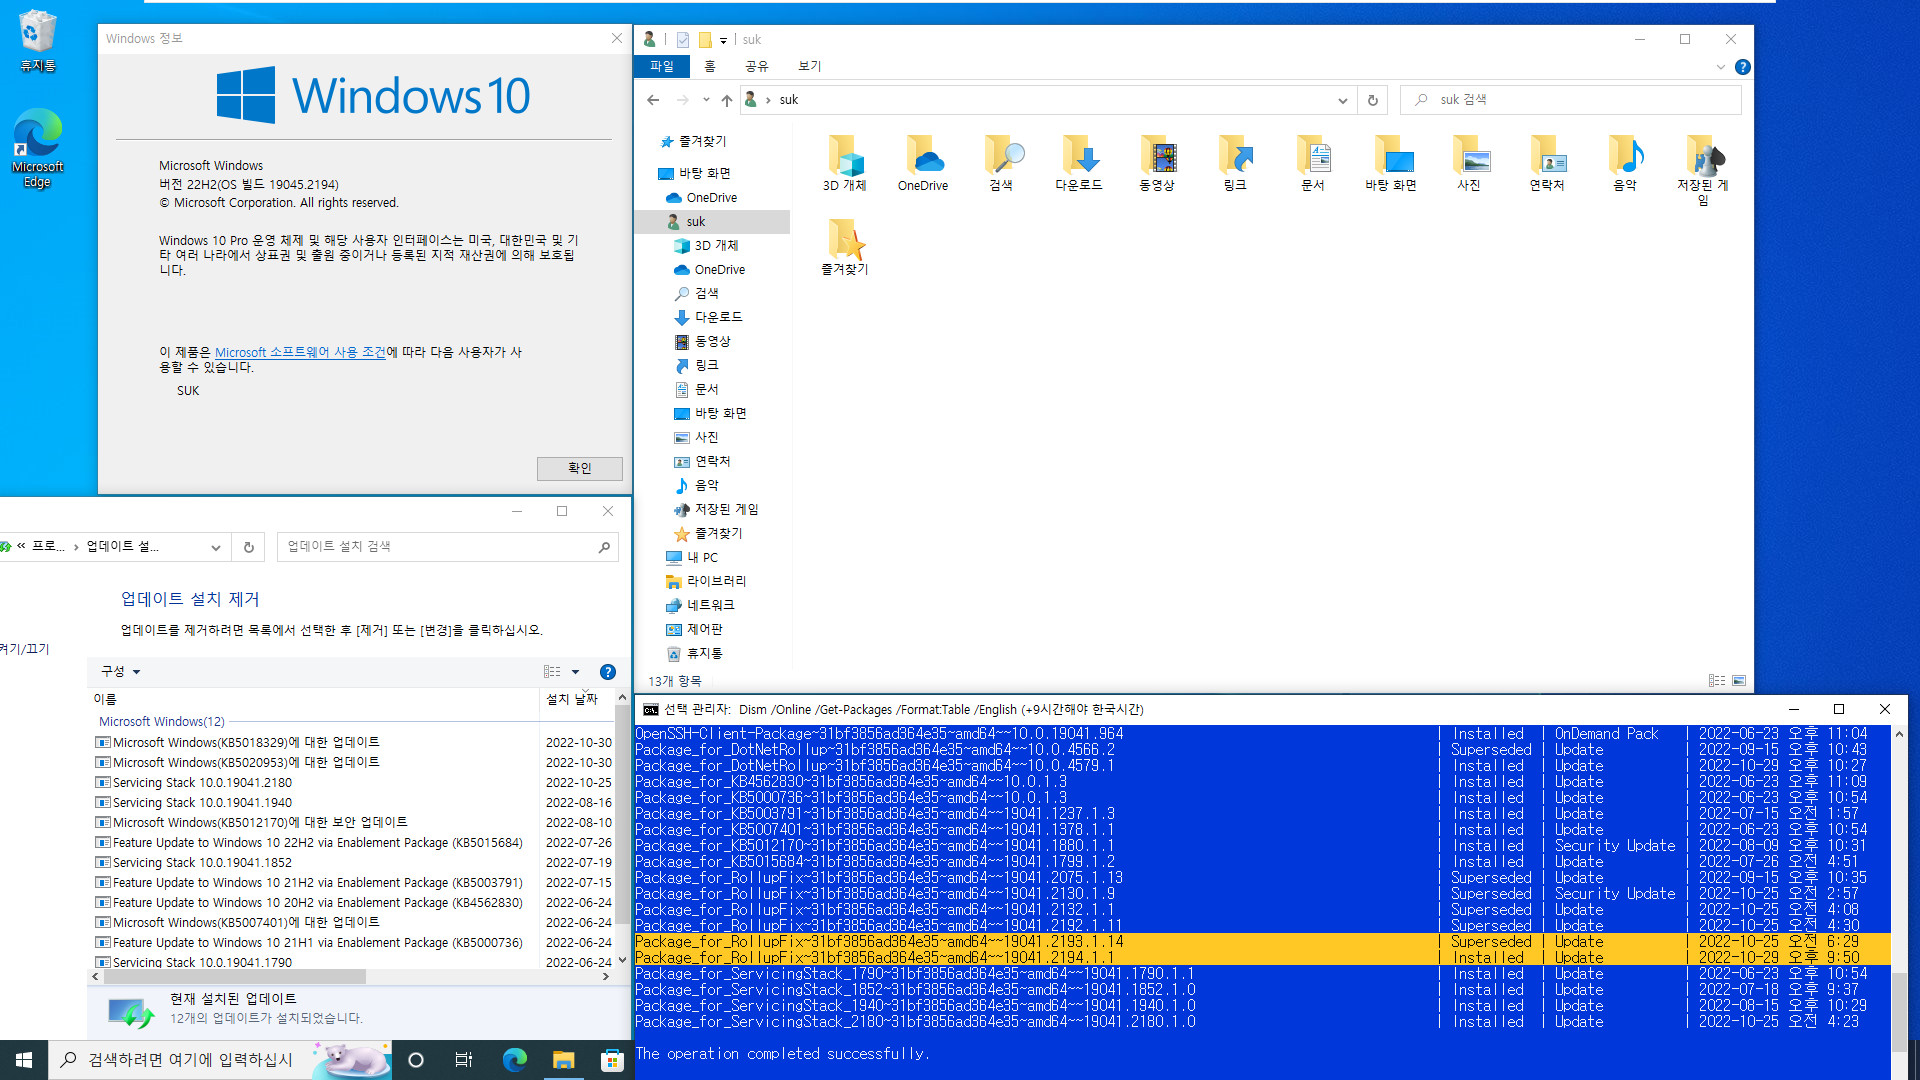Launch Microsoft Edge from desktop shortcut

tap(37, 148)
